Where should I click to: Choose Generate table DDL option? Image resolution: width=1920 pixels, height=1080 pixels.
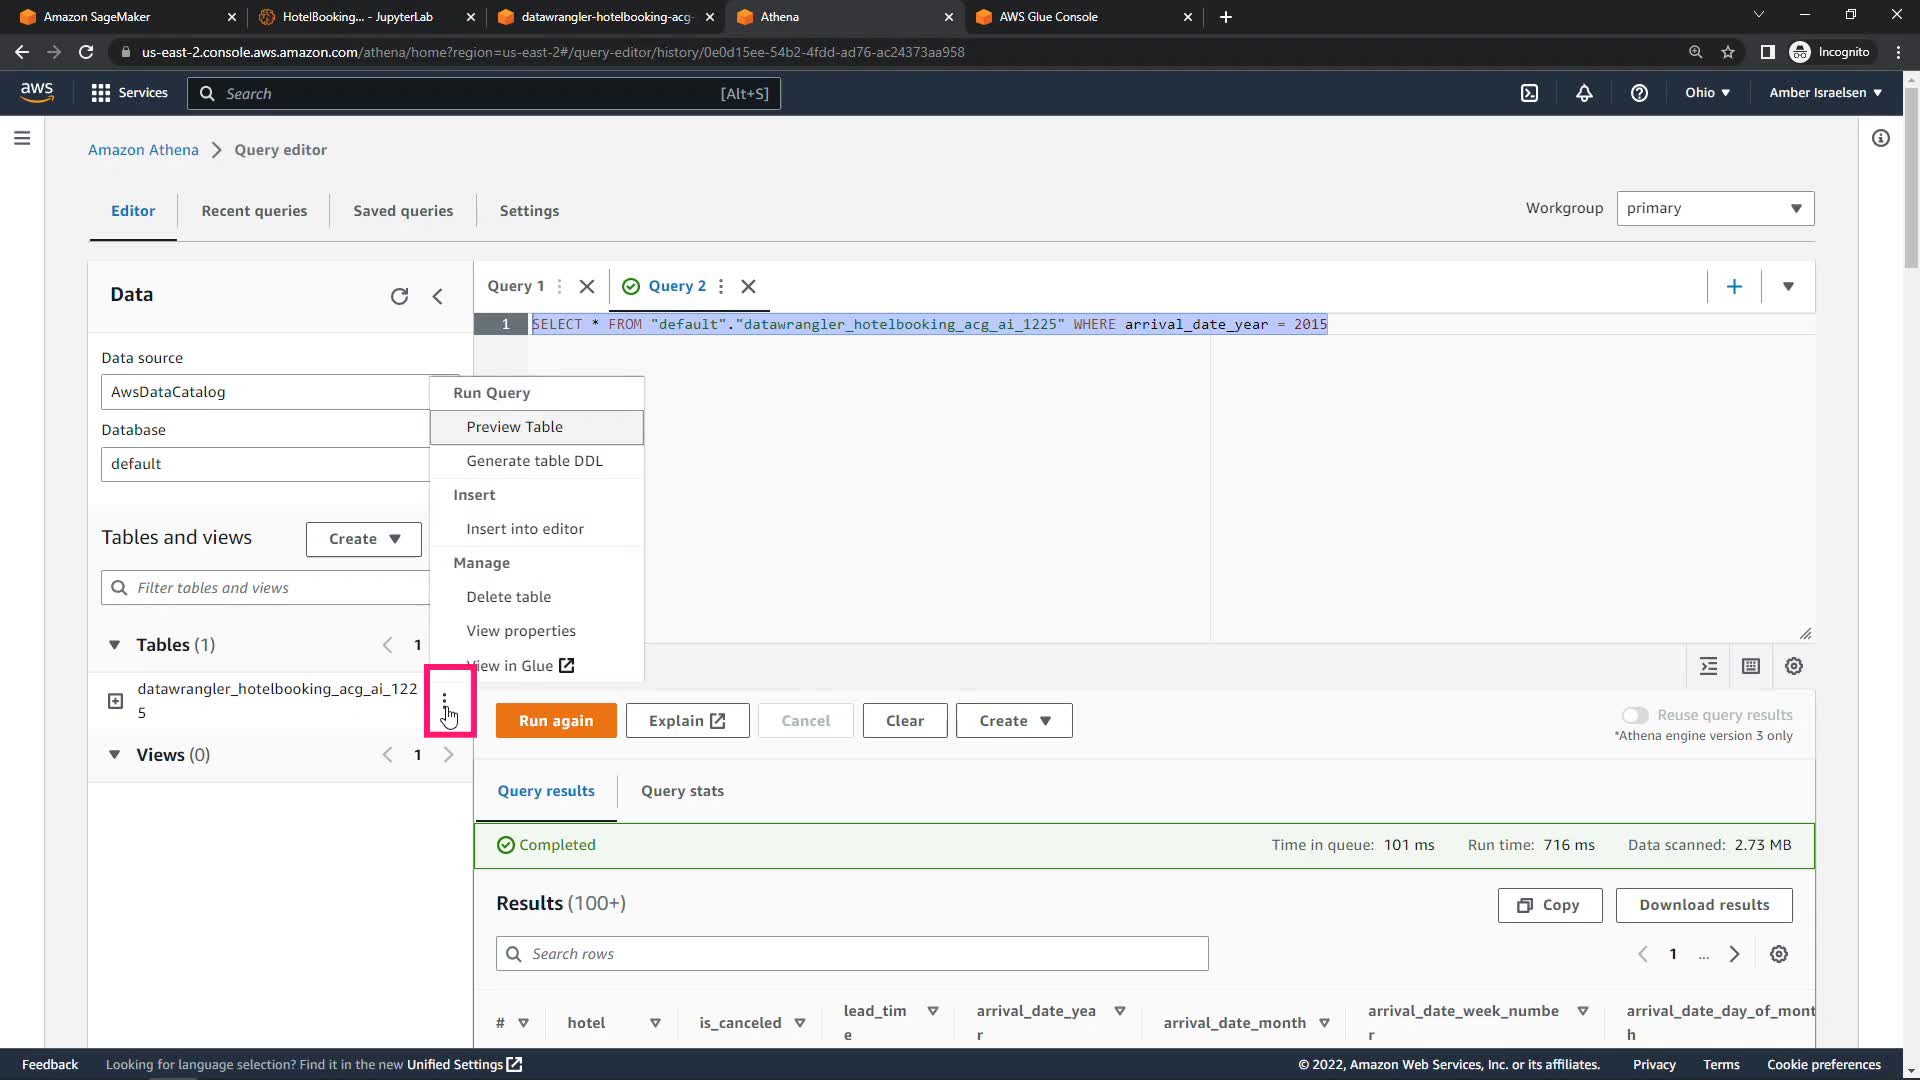tap(534, 461)
